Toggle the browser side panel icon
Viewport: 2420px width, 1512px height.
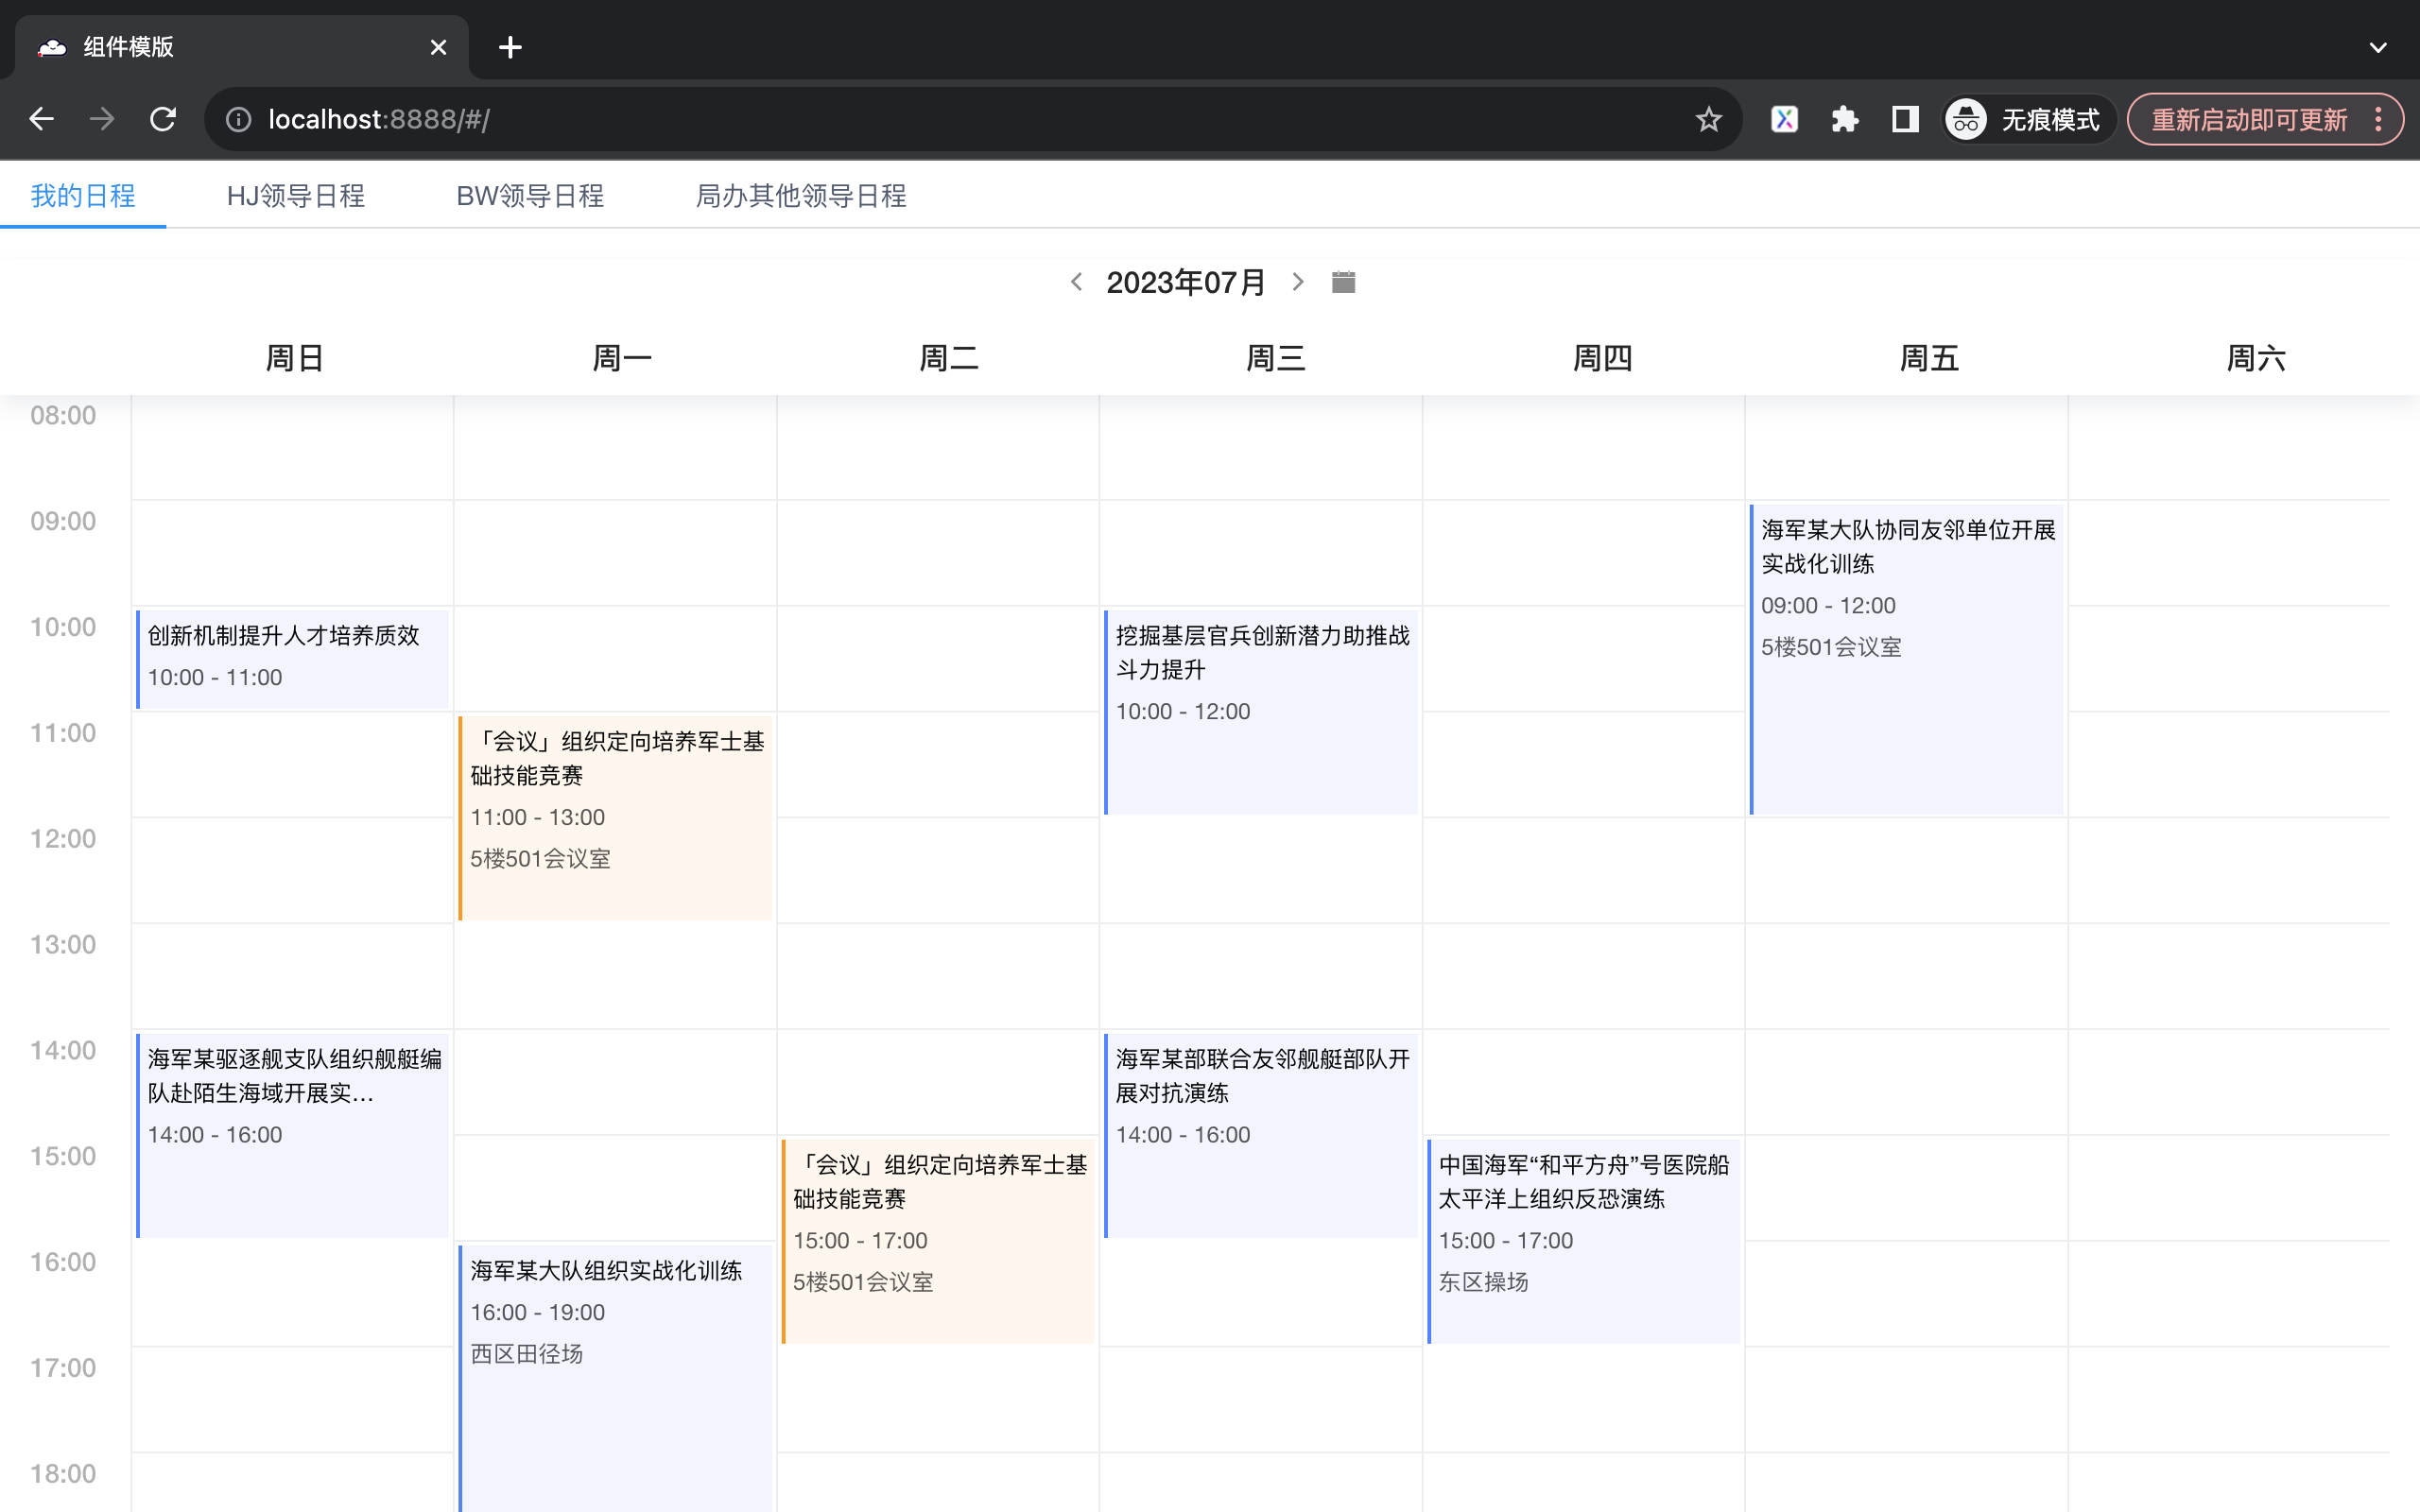[1904, 120]
